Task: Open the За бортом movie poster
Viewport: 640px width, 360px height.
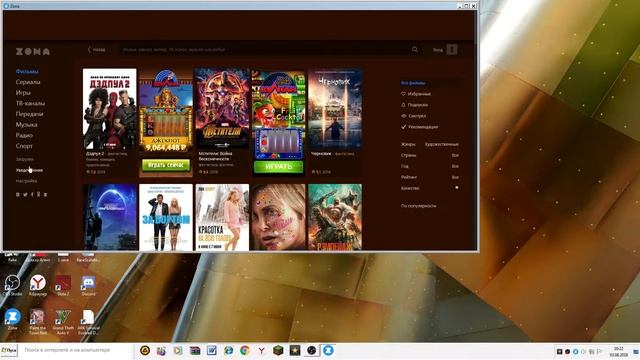Action: coord(166,217)
